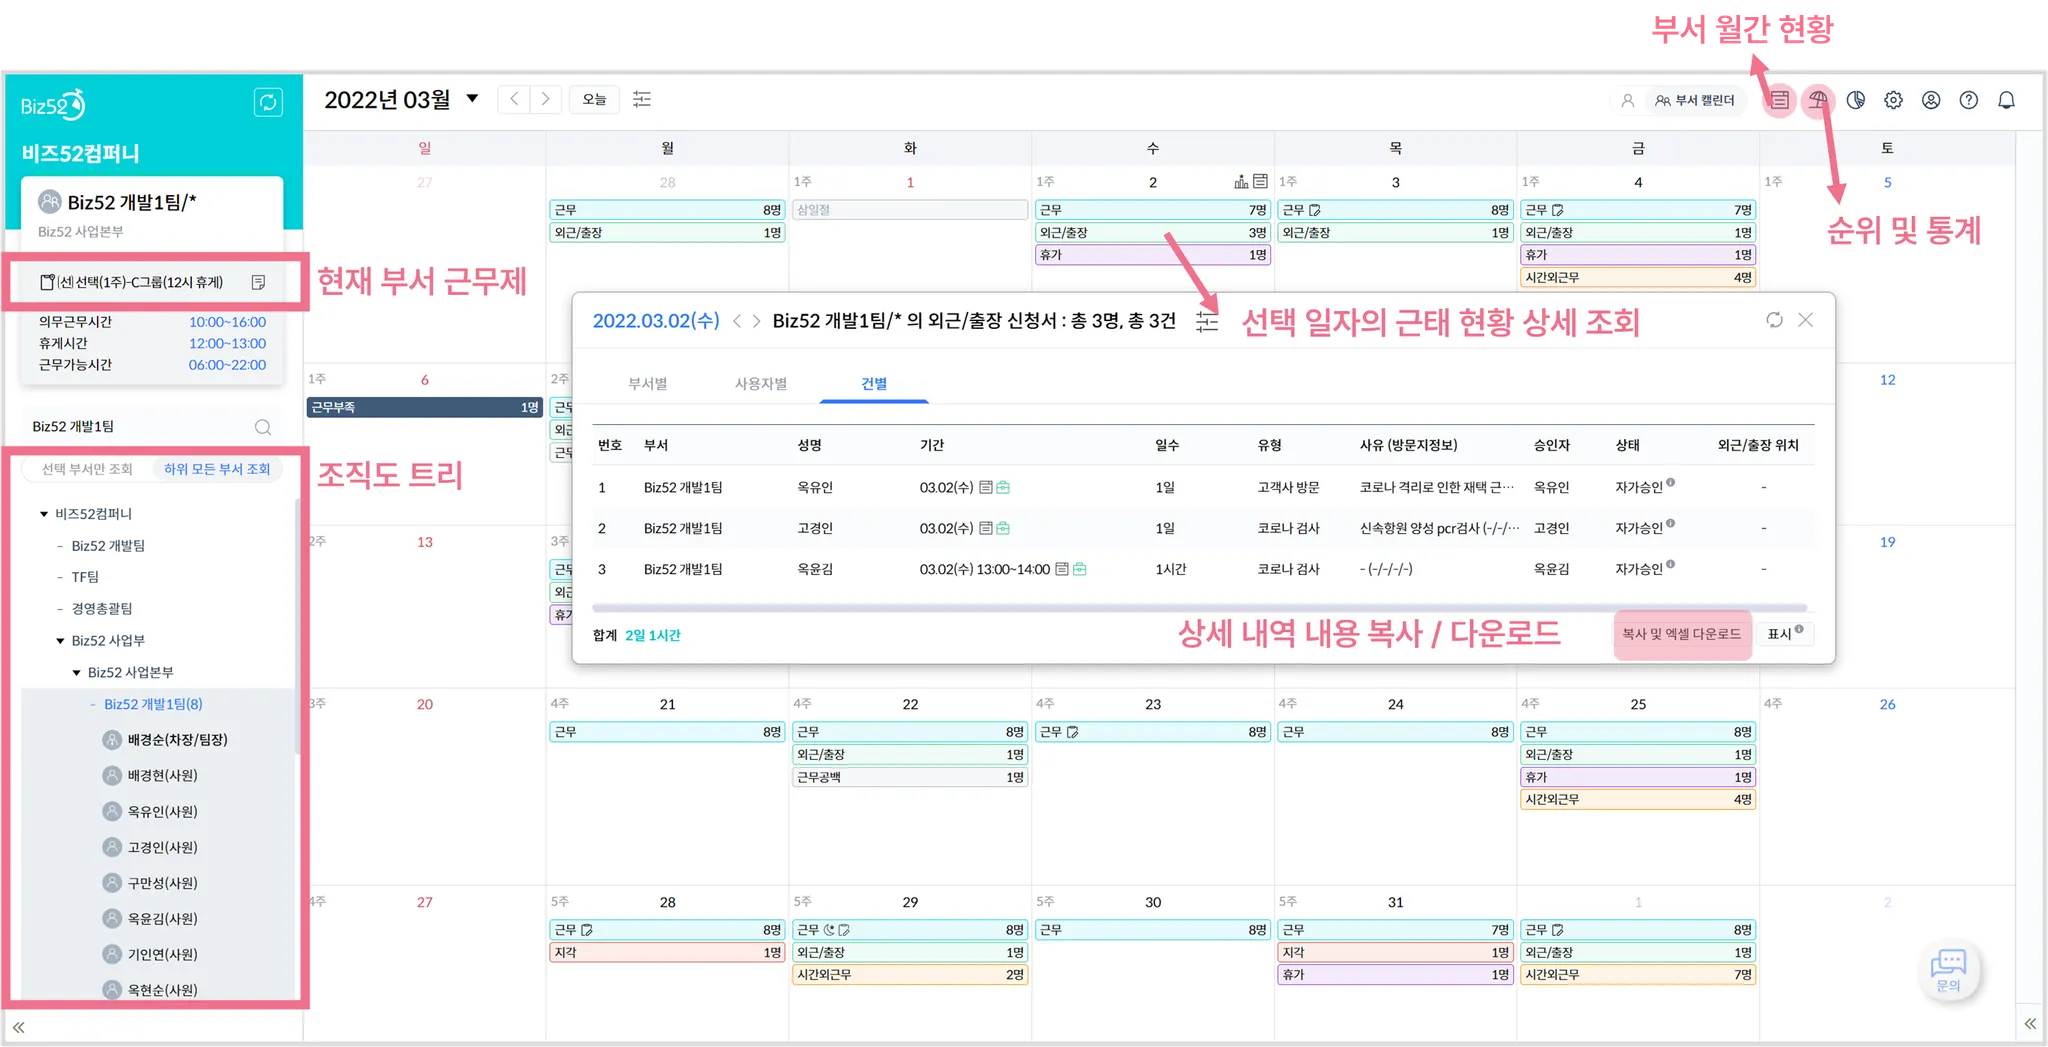Click the 근무부족 event on March 6
Image resolution: width=2048 pixels, height=1047 pixels.
(x=424, y=407)
